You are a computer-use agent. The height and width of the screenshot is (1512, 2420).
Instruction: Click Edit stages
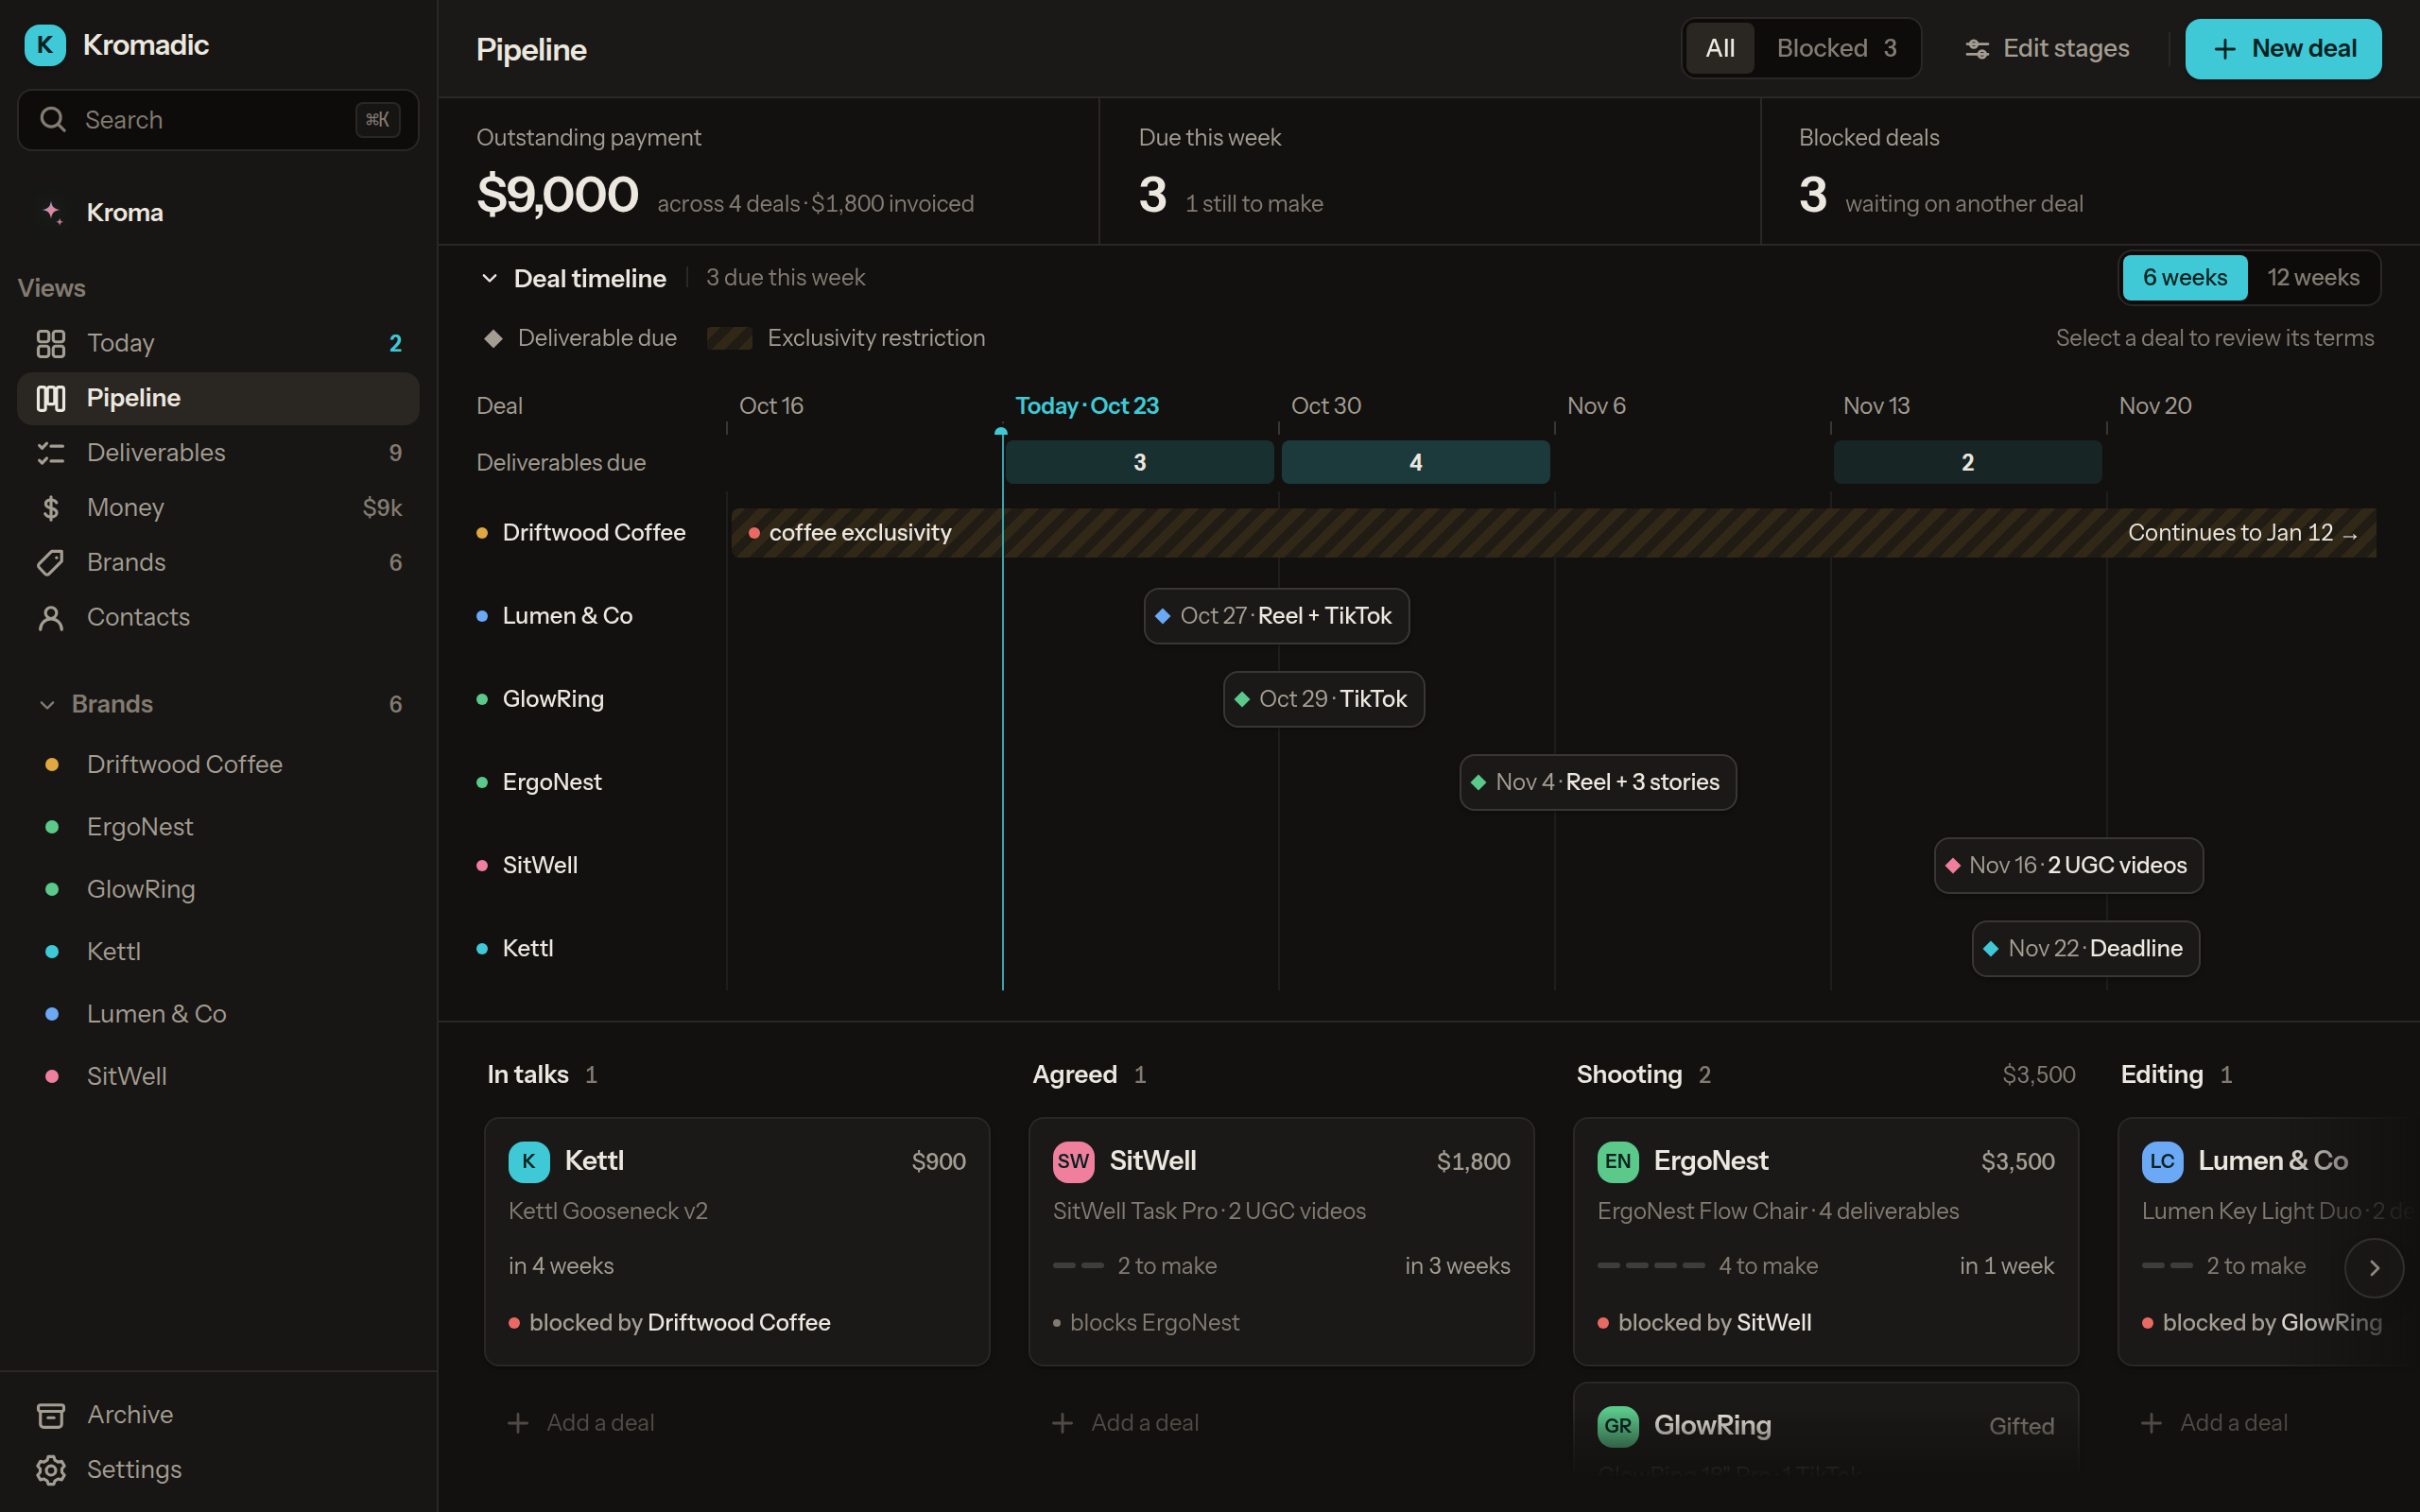coord(2047,48)
